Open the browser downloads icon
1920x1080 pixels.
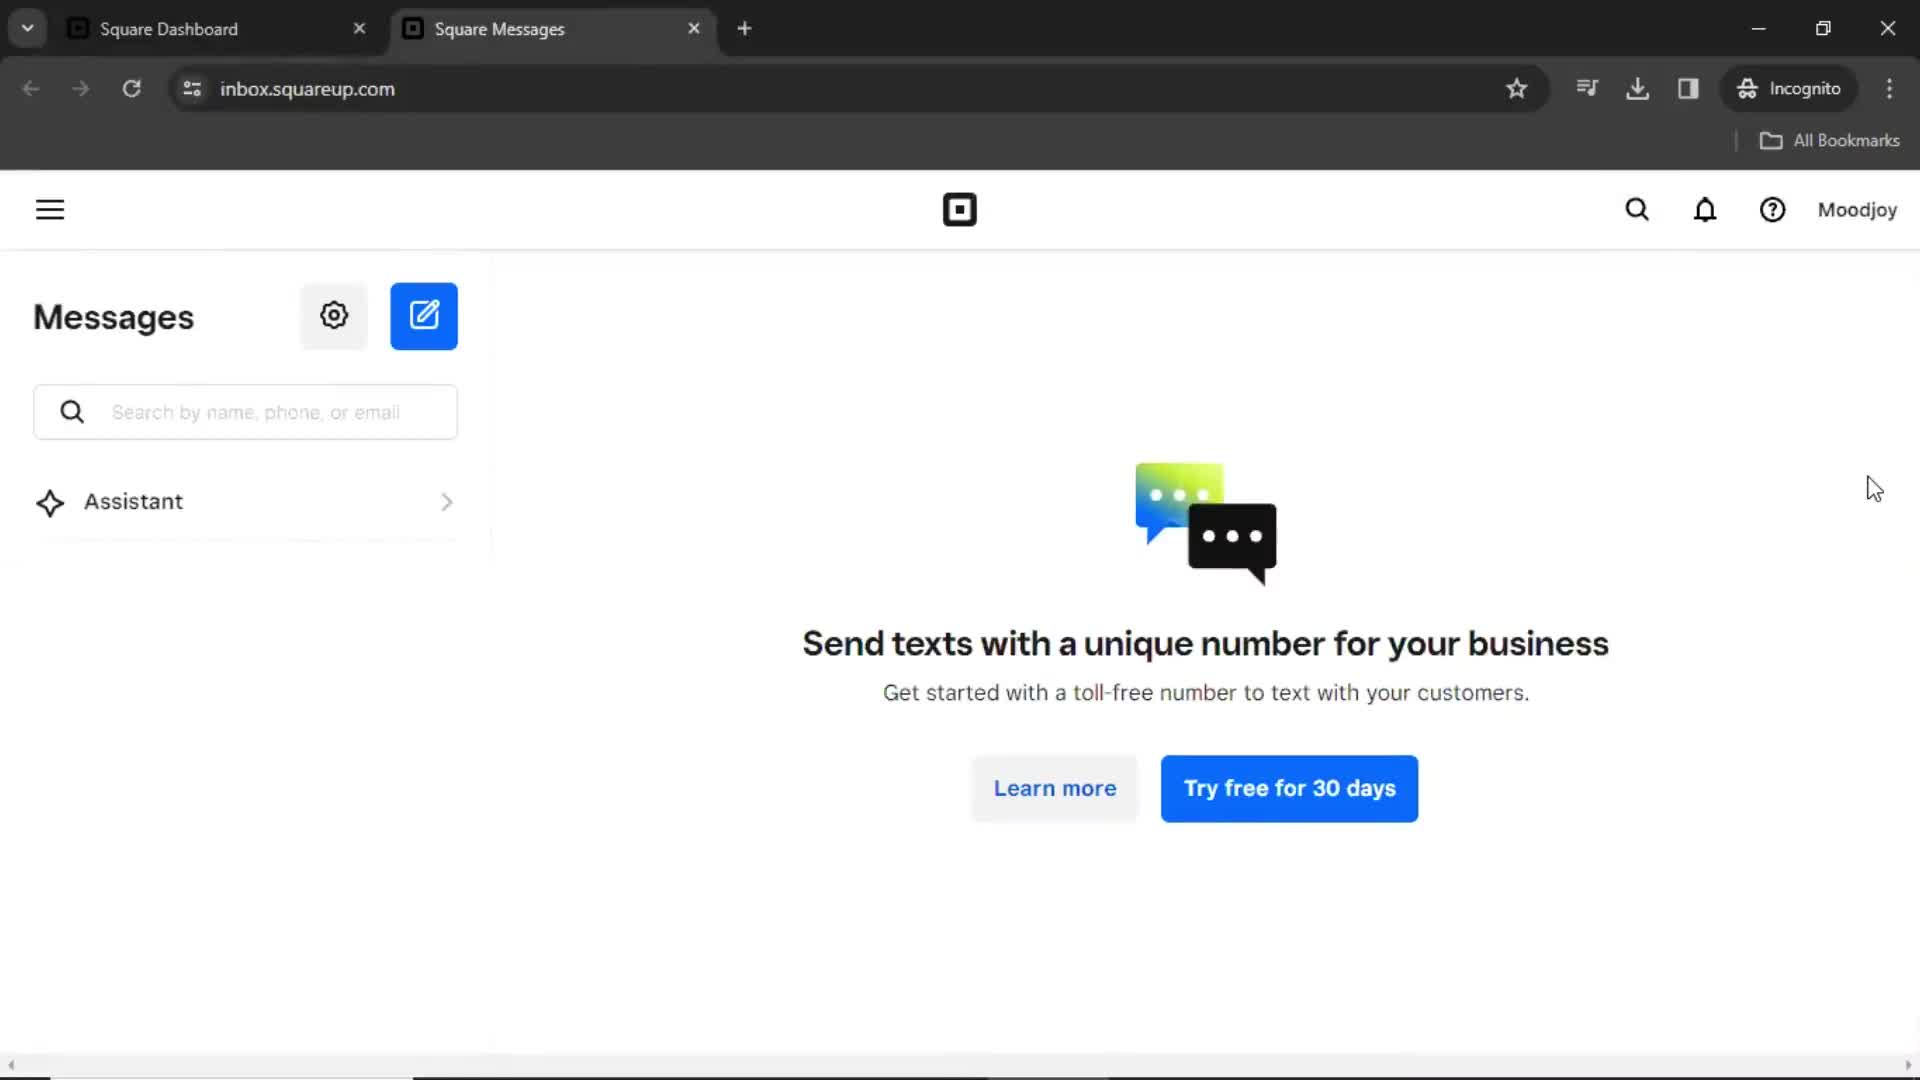click(x=1637, y=89)
